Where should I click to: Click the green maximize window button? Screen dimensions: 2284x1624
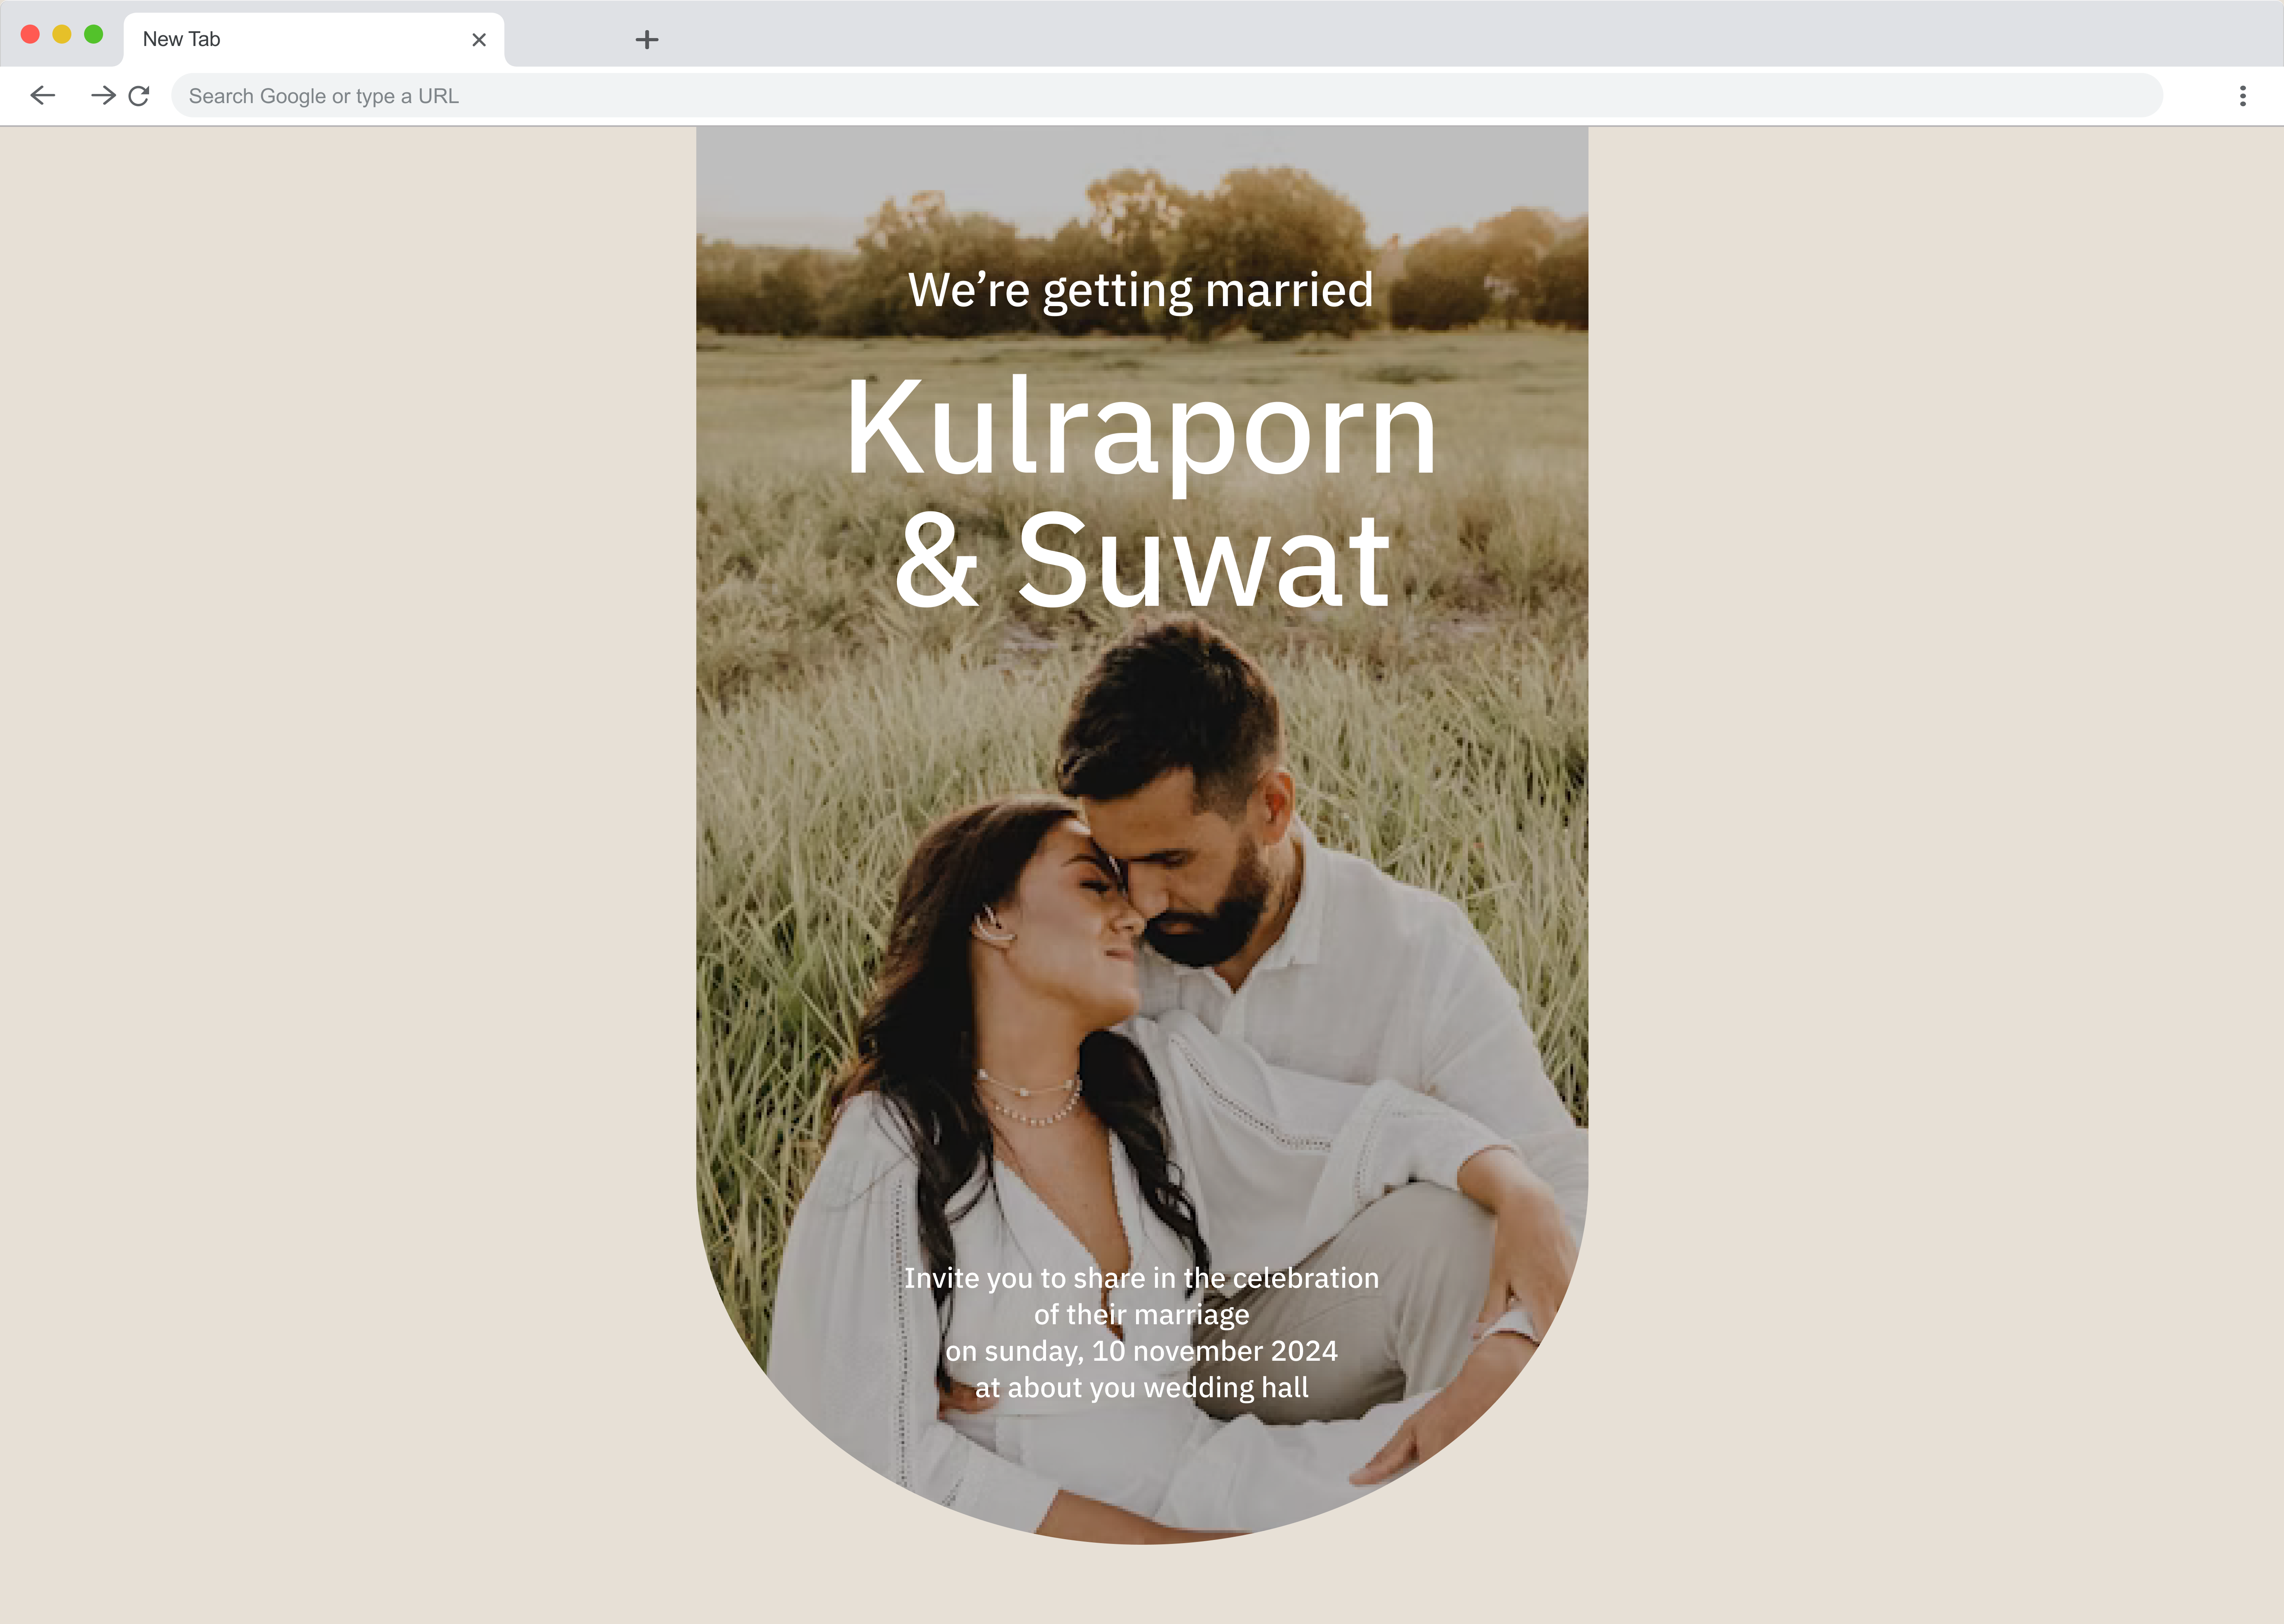[94, 35]
